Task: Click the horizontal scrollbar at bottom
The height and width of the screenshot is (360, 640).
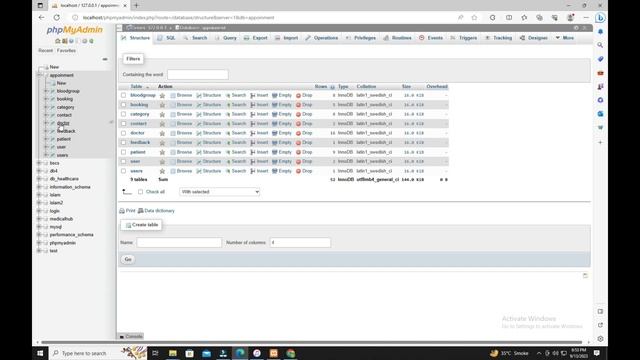Action: [312, 342]
